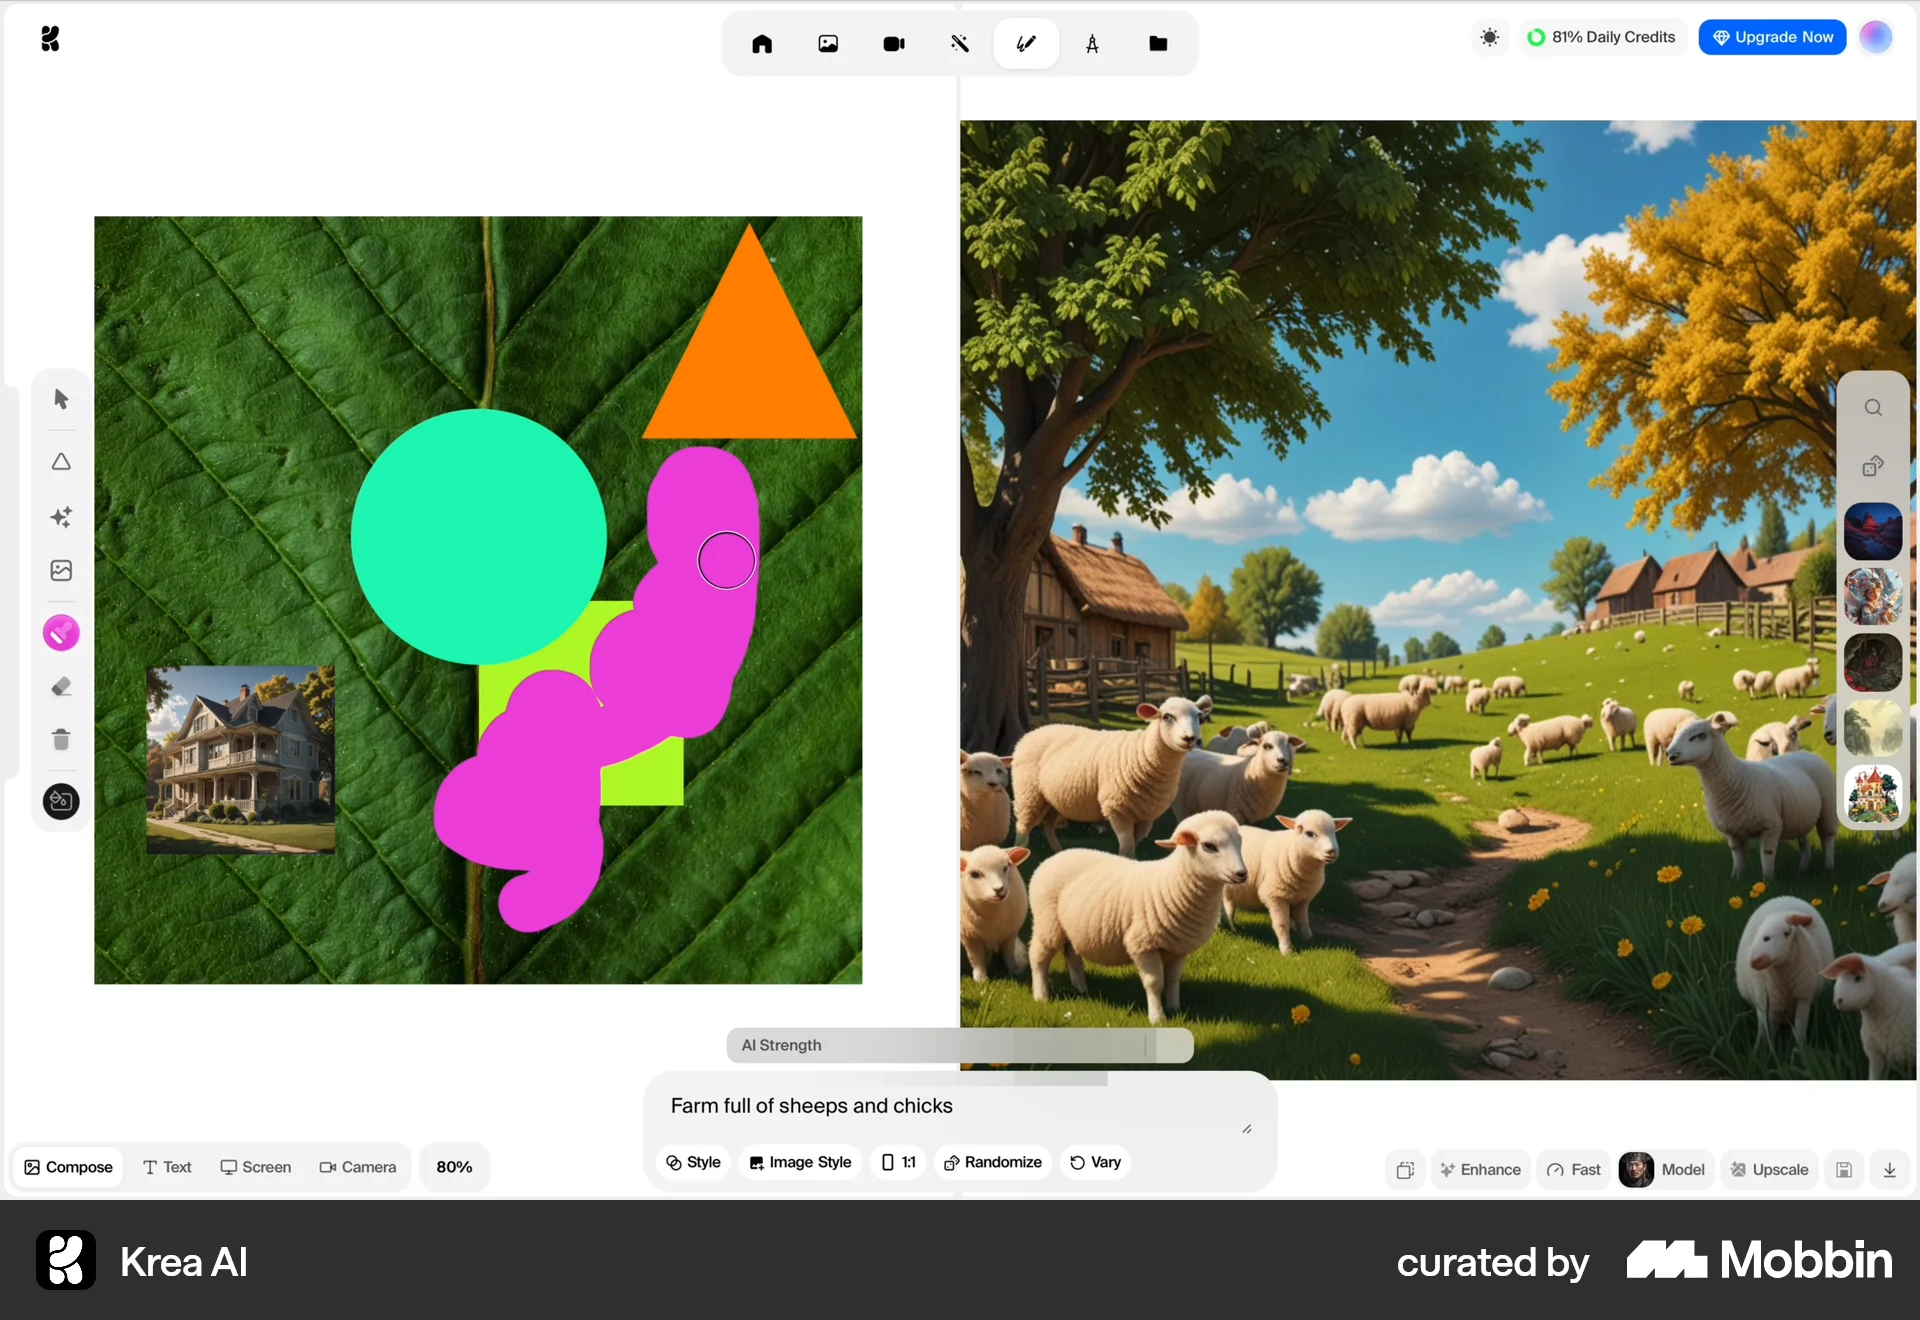Open the folder assets icon in top nav
Viewport: 1920px width, 1320px height.
click(x=1158, y=44)
